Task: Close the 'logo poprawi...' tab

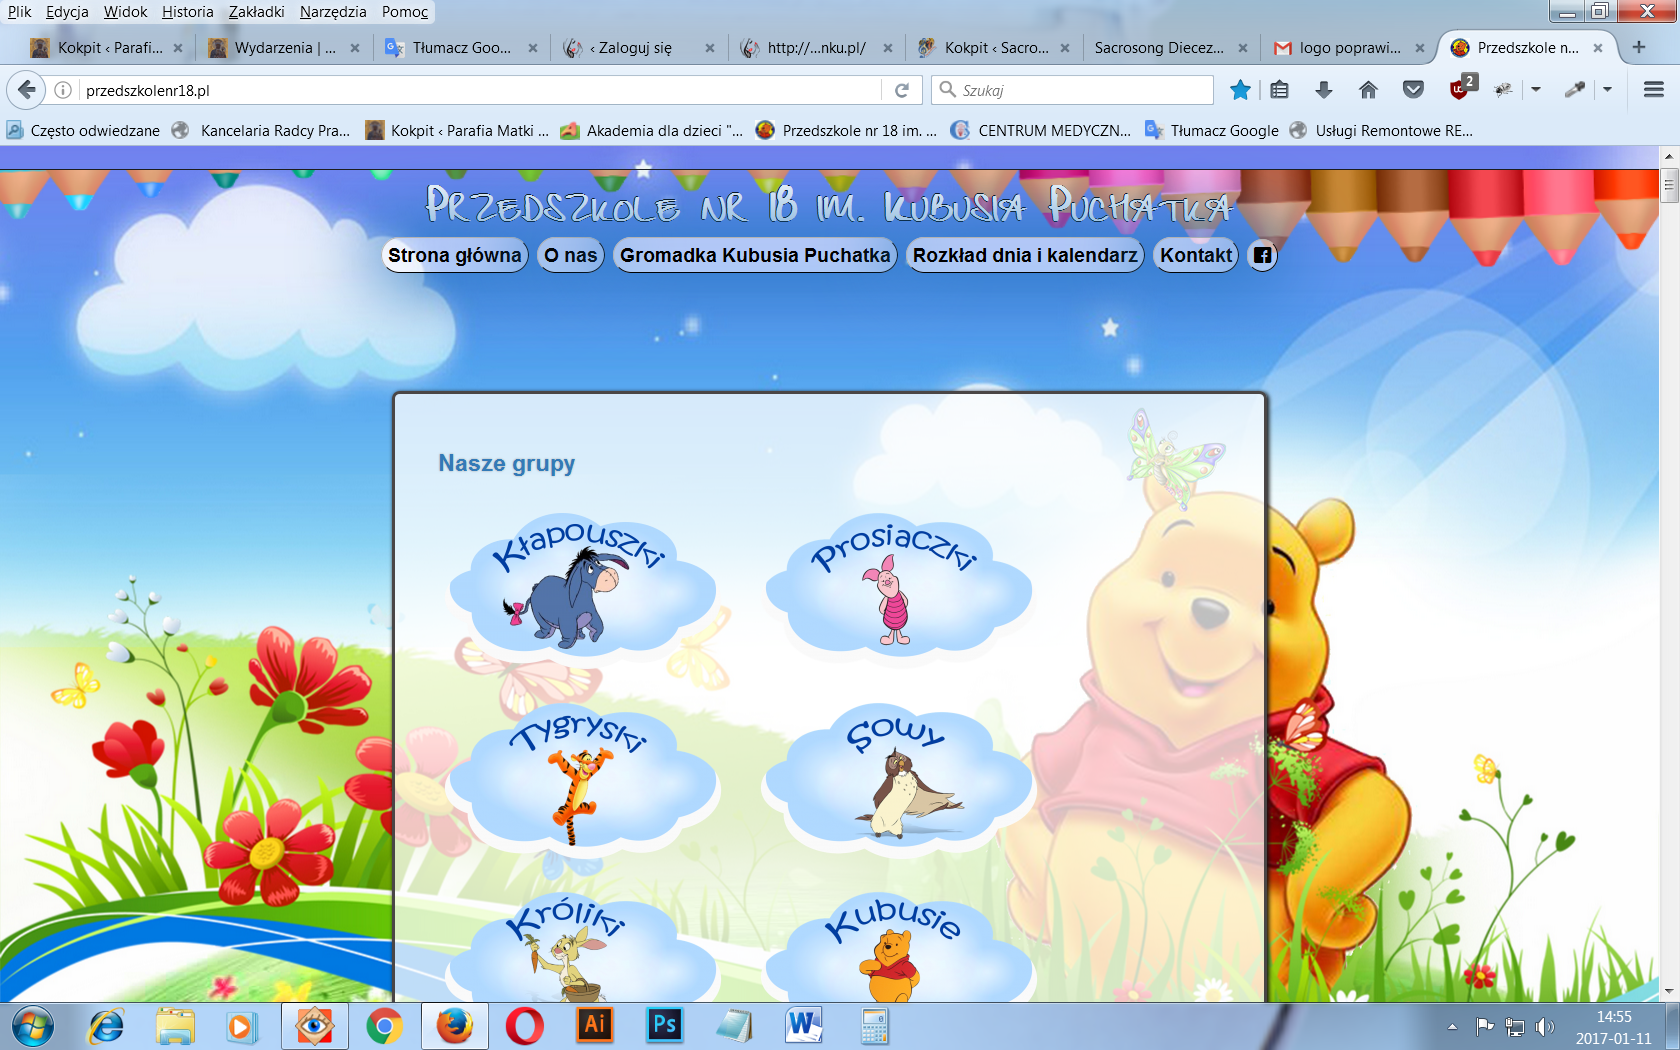Action: (1419, 48)
